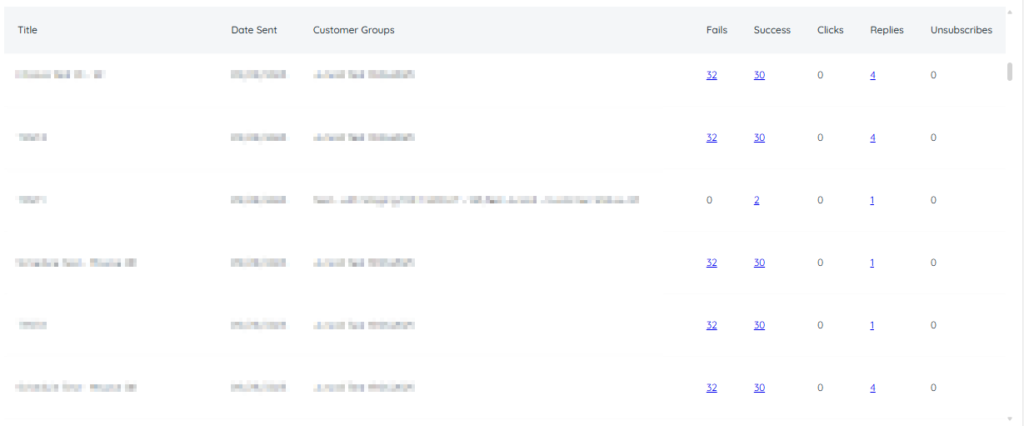Click the scrollbar down arrow

pos(1012,417)
